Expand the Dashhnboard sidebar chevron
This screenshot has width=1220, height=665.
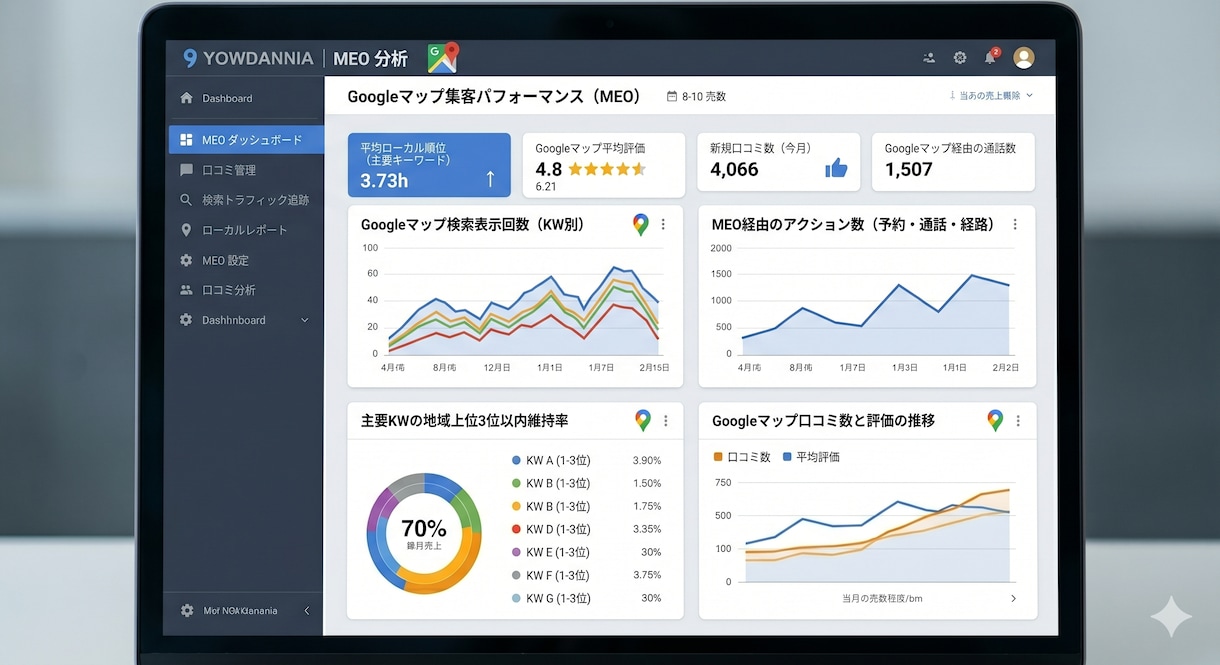click(305, 320)
